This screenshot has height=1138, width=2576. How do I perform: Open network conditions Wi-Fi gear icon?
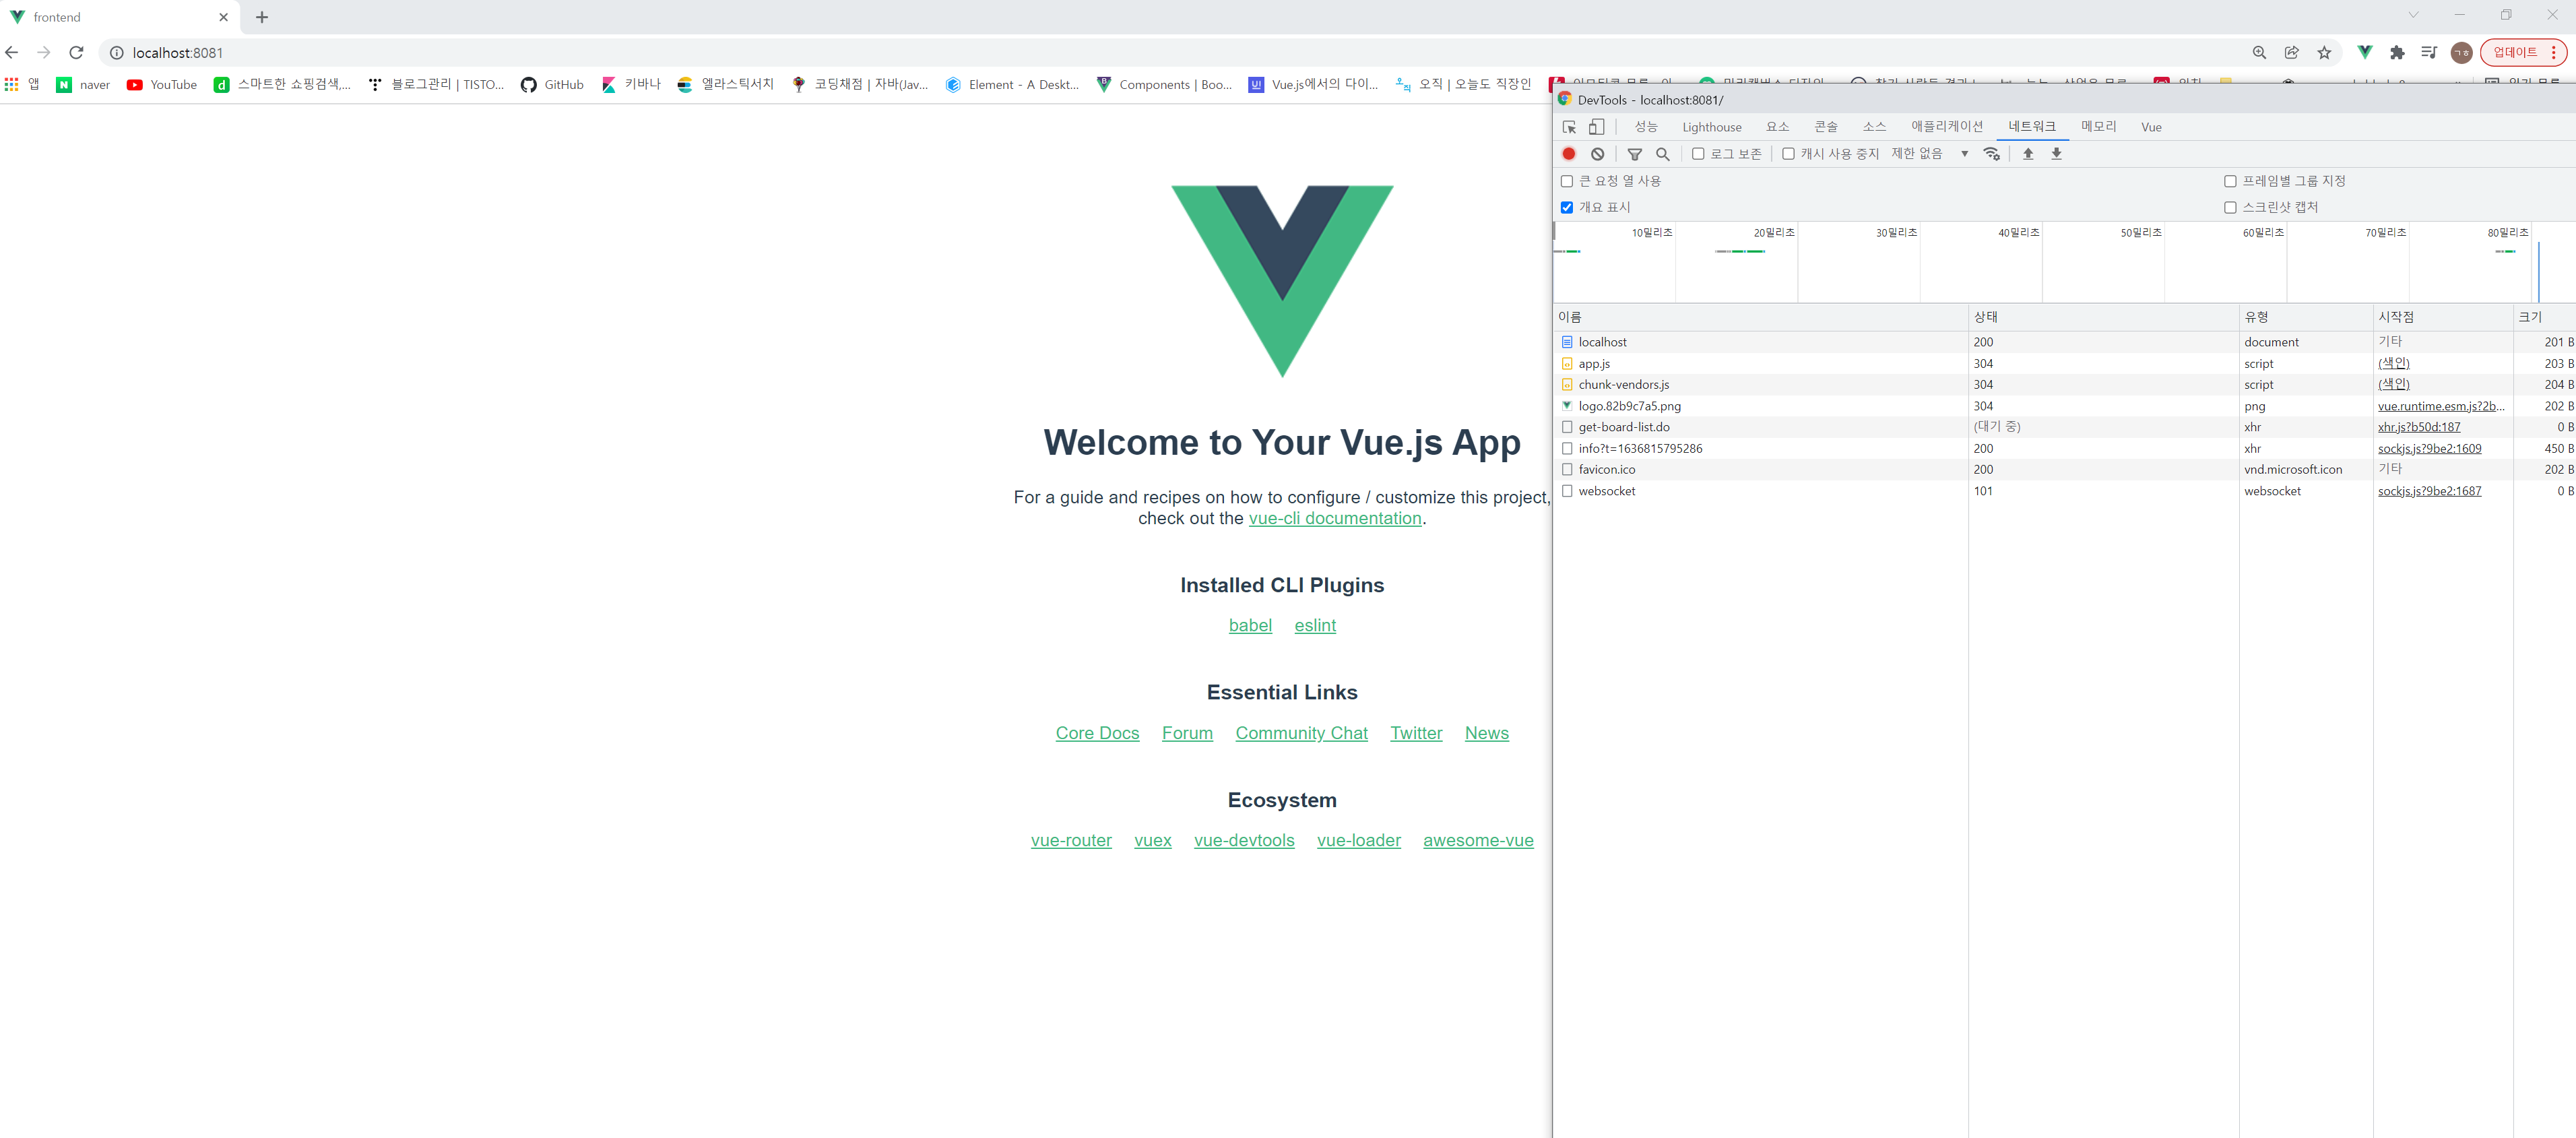[1991, 154]
